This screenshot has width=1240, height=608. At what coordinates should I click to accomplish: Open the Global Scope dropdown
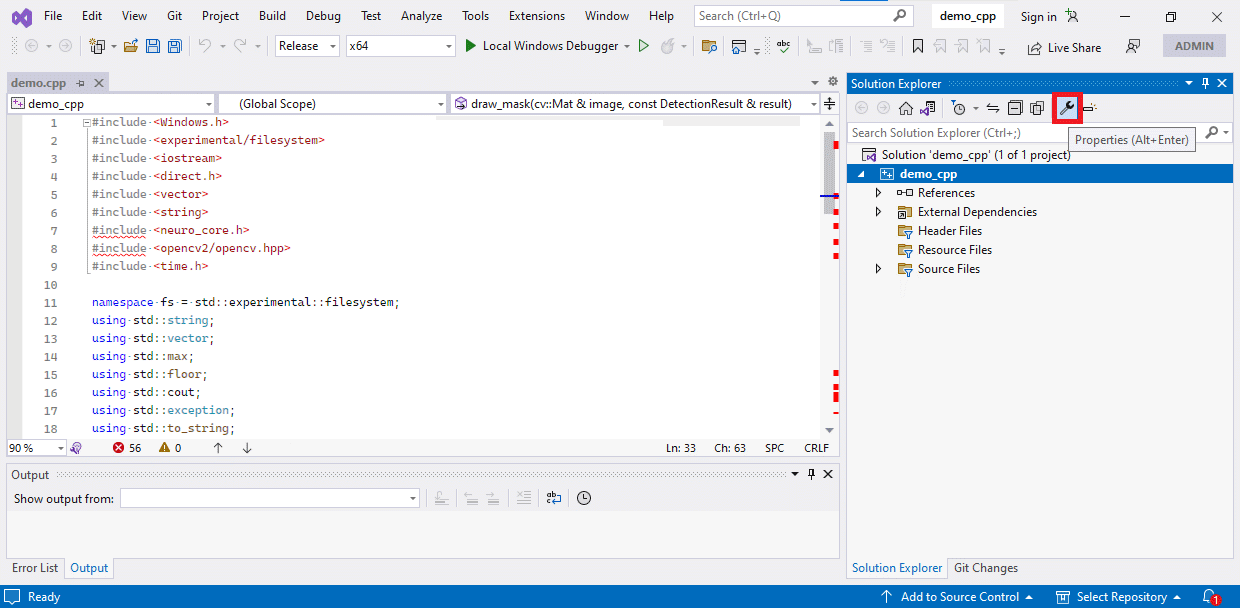click(333, 104)
